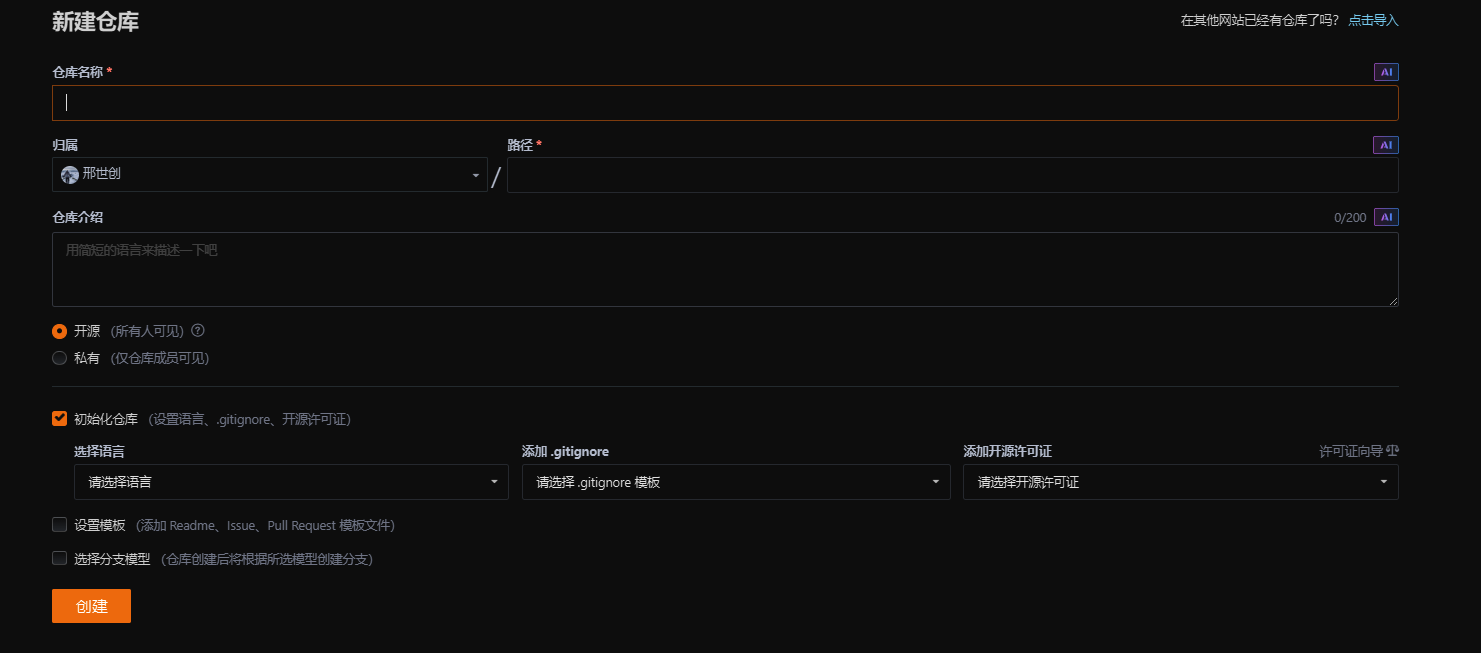Screen dimensions: 1481x653
Task: Click the 仓库名称 input field
Action: [724, 102]
